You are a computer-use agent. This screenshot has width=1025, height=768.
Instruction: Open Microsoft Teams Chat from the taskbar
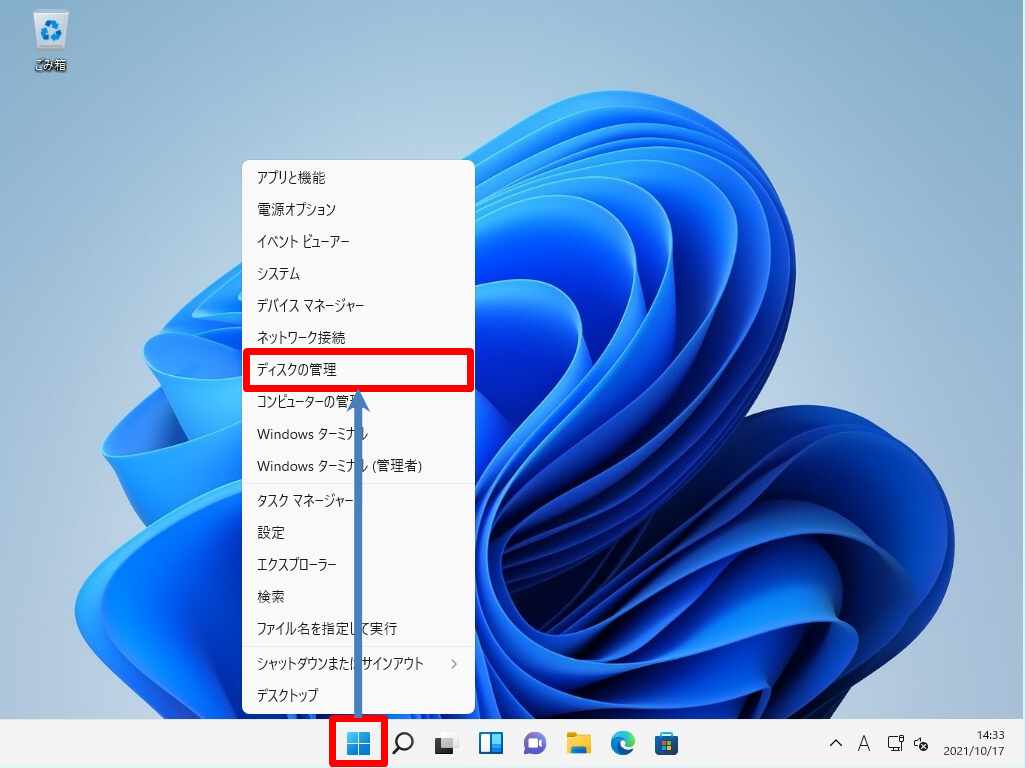point(534,743)
